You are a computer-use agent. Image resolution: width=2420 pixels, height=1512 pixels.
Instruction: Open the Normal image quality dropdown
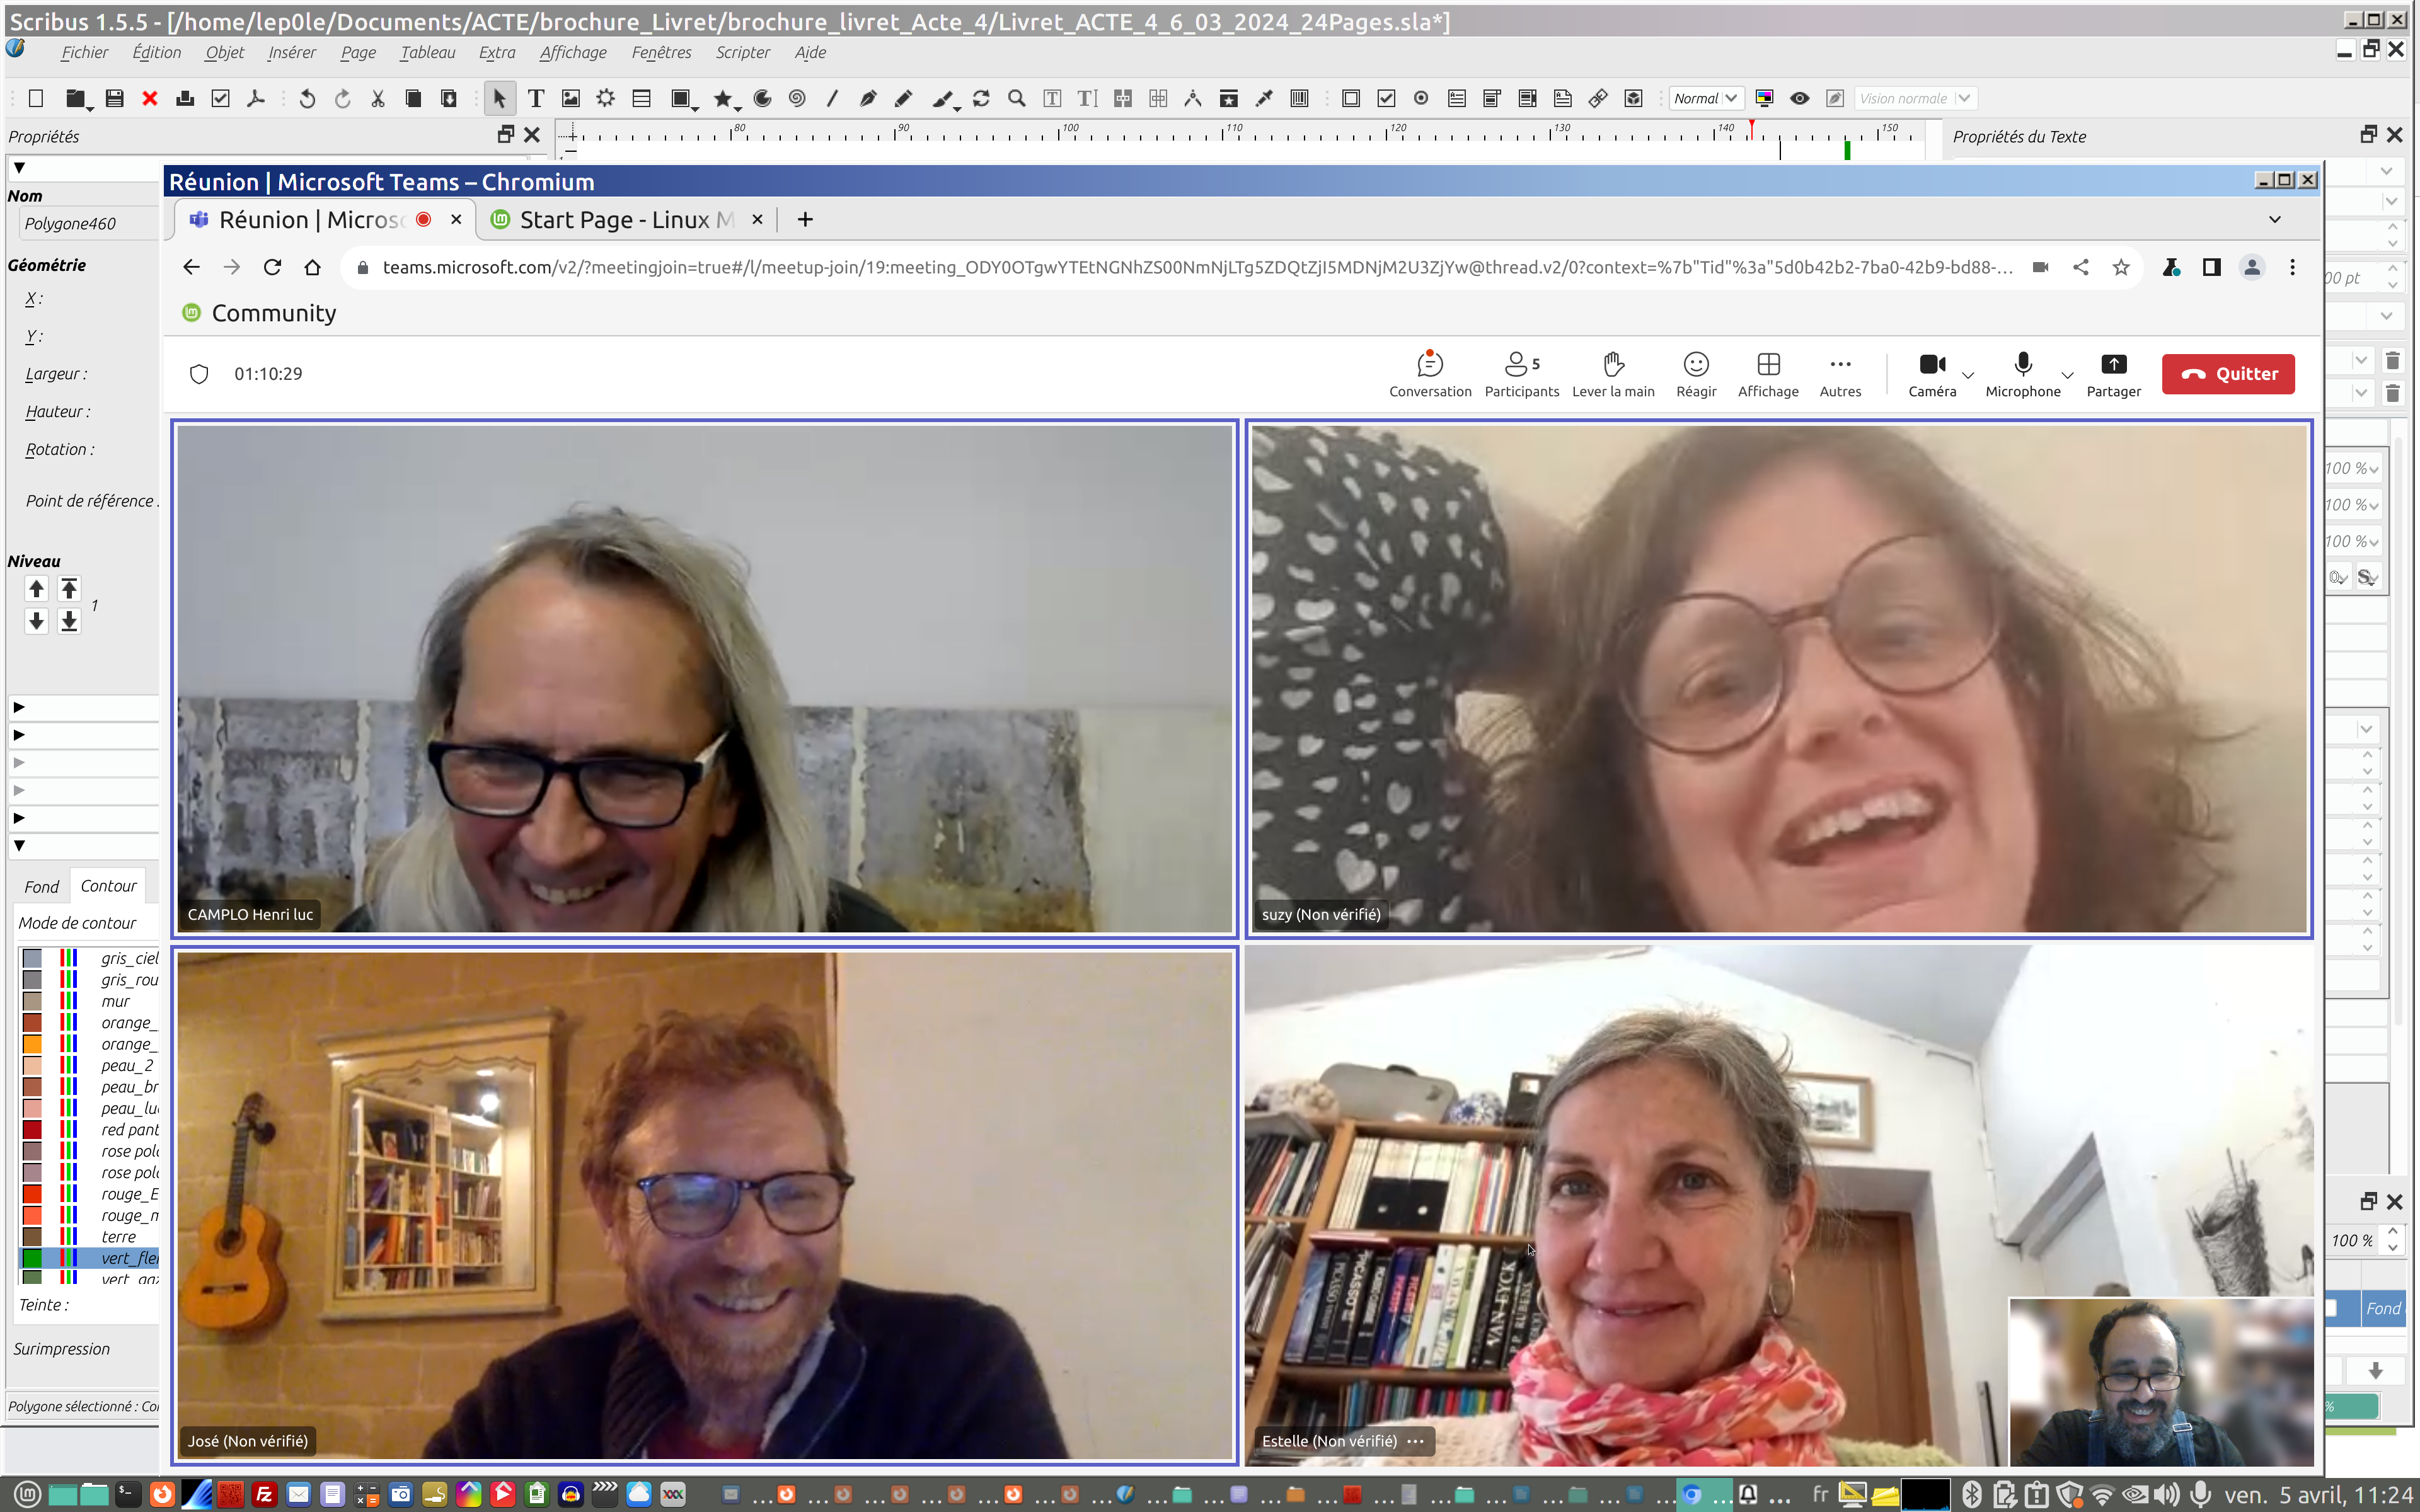pos(1706,98)
